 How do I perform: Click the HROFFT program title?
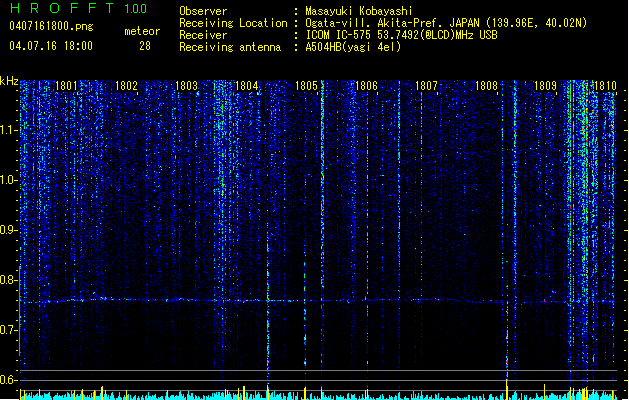(62, 8)
